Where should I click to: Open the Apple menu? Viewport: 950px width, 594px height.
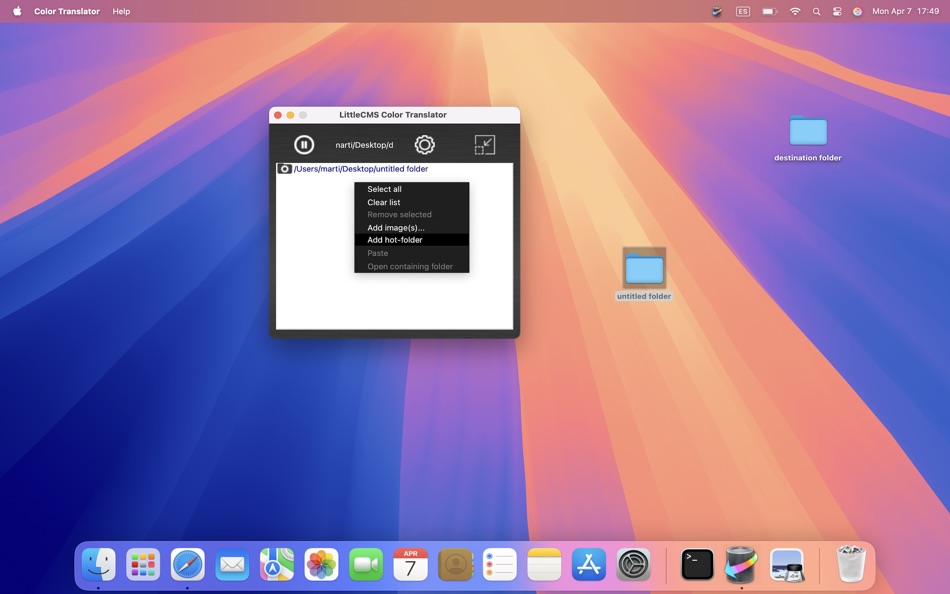(x=17, y=11)
